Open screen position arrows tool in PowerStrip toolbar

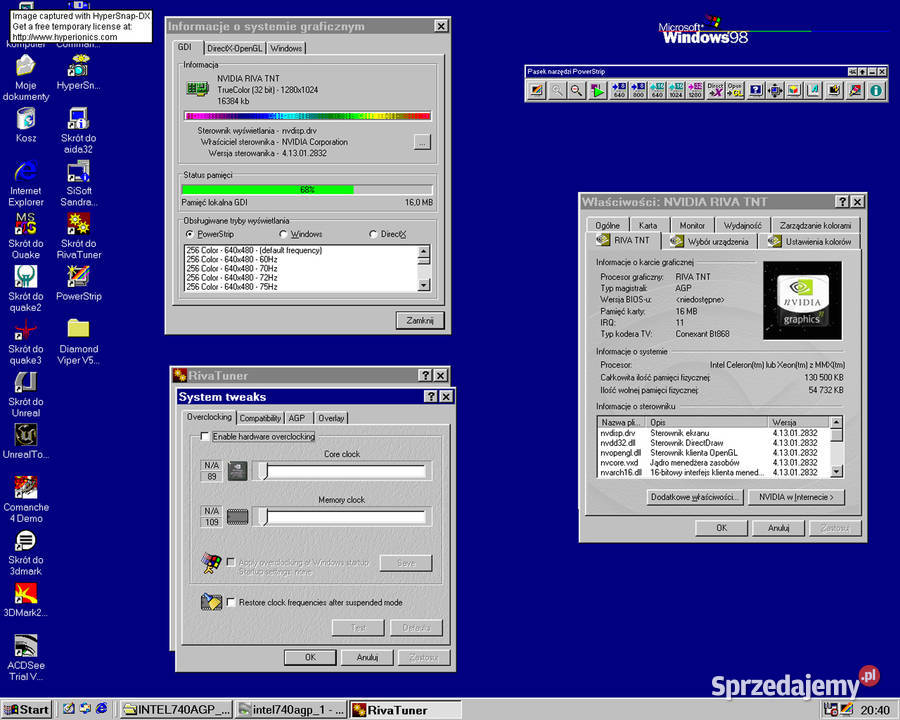775,91
